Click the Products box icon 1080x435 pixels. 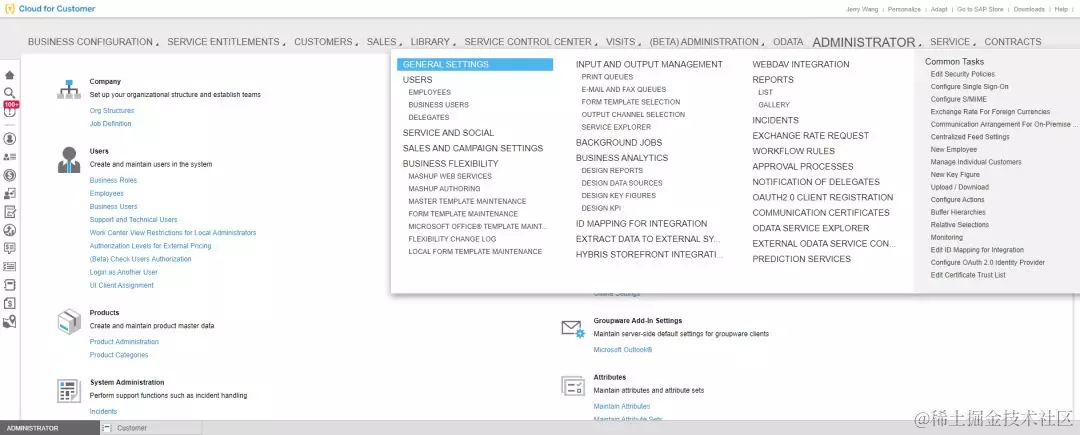[69, 321]
